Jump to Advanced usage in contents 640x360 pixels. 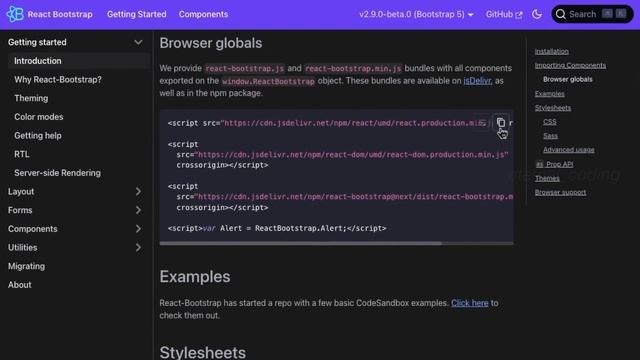coord(569,150)
